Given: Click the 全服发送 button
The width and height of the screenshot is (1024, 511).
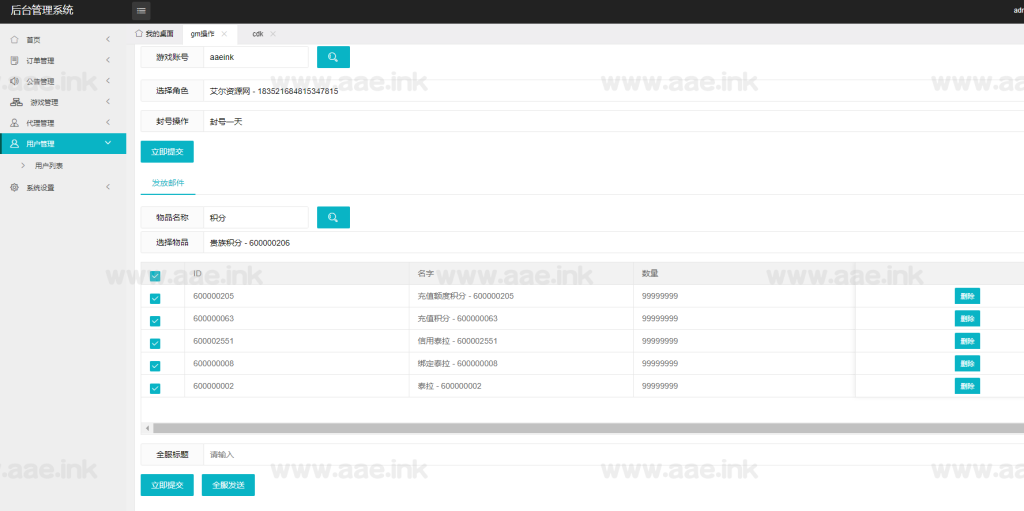Looking at the screenshot, I should click(228, 485).
